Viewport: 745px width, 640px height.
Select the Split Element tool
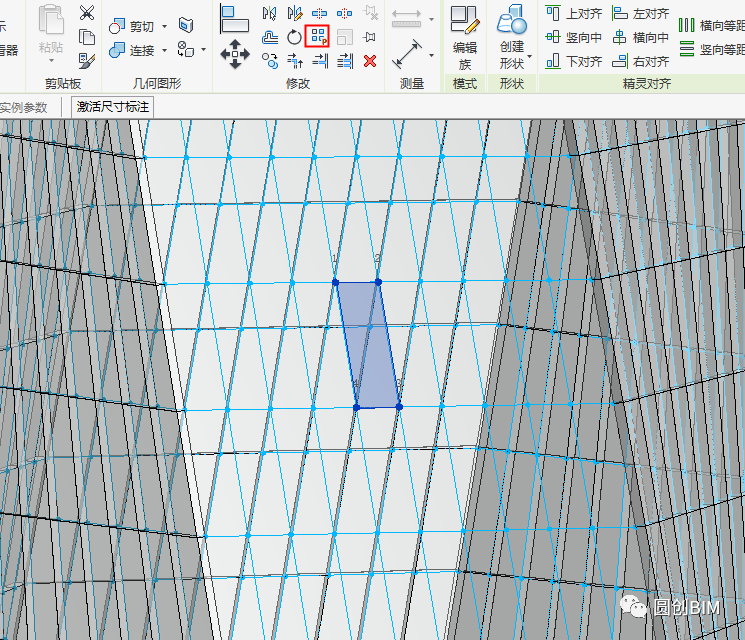pos(319,13)
